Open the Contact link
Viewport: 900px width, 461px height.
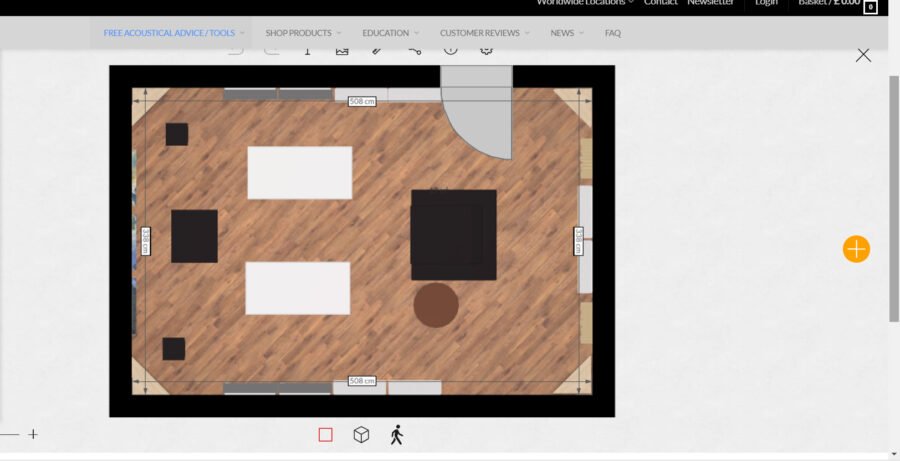click(661, 3)
